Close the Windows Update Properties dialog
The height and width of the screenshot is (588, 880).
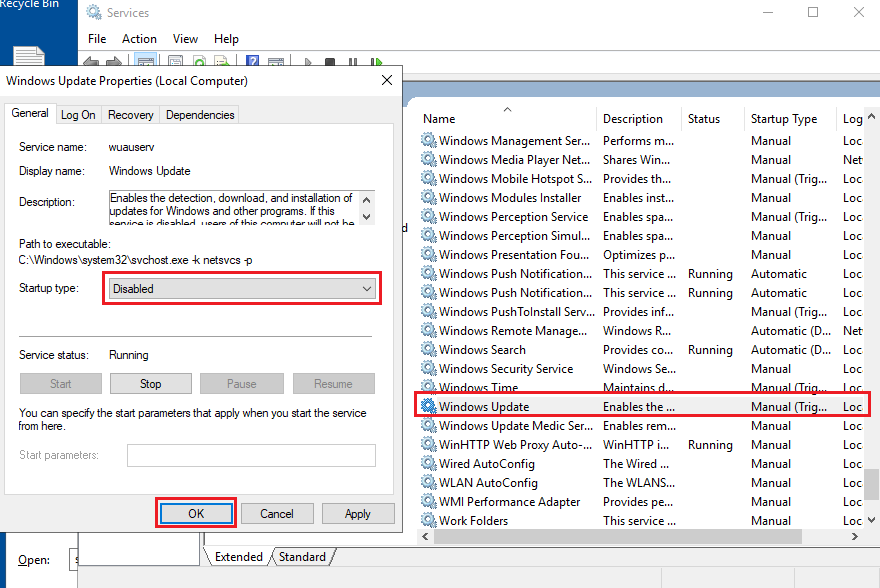[387, 80]
